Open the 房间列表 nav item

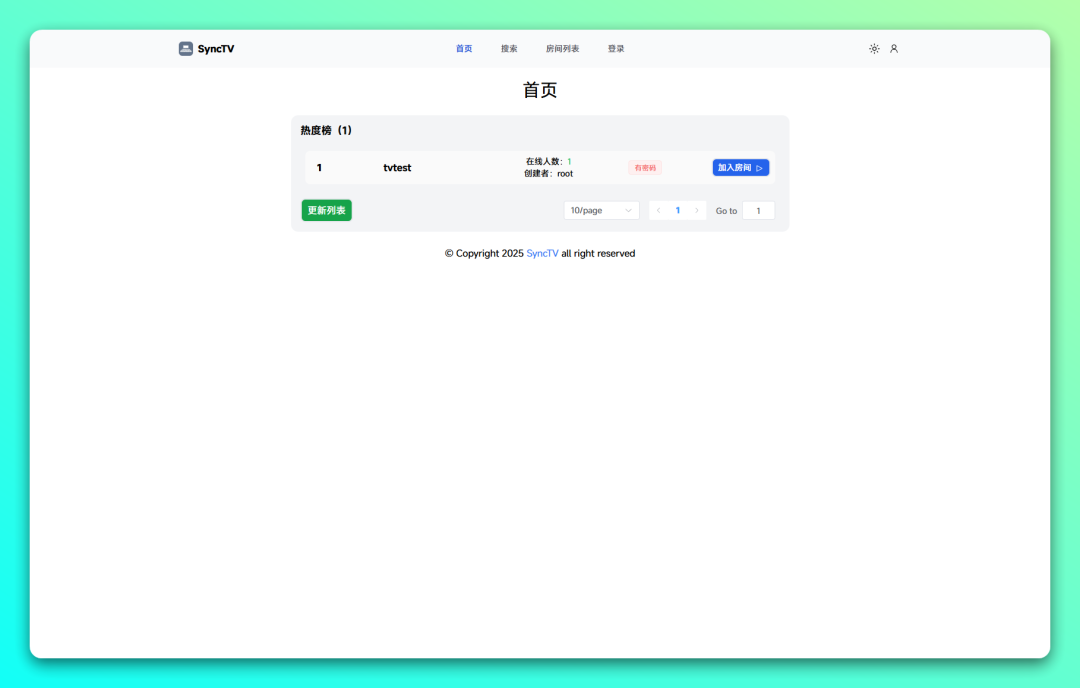click(x=562, y=48)
